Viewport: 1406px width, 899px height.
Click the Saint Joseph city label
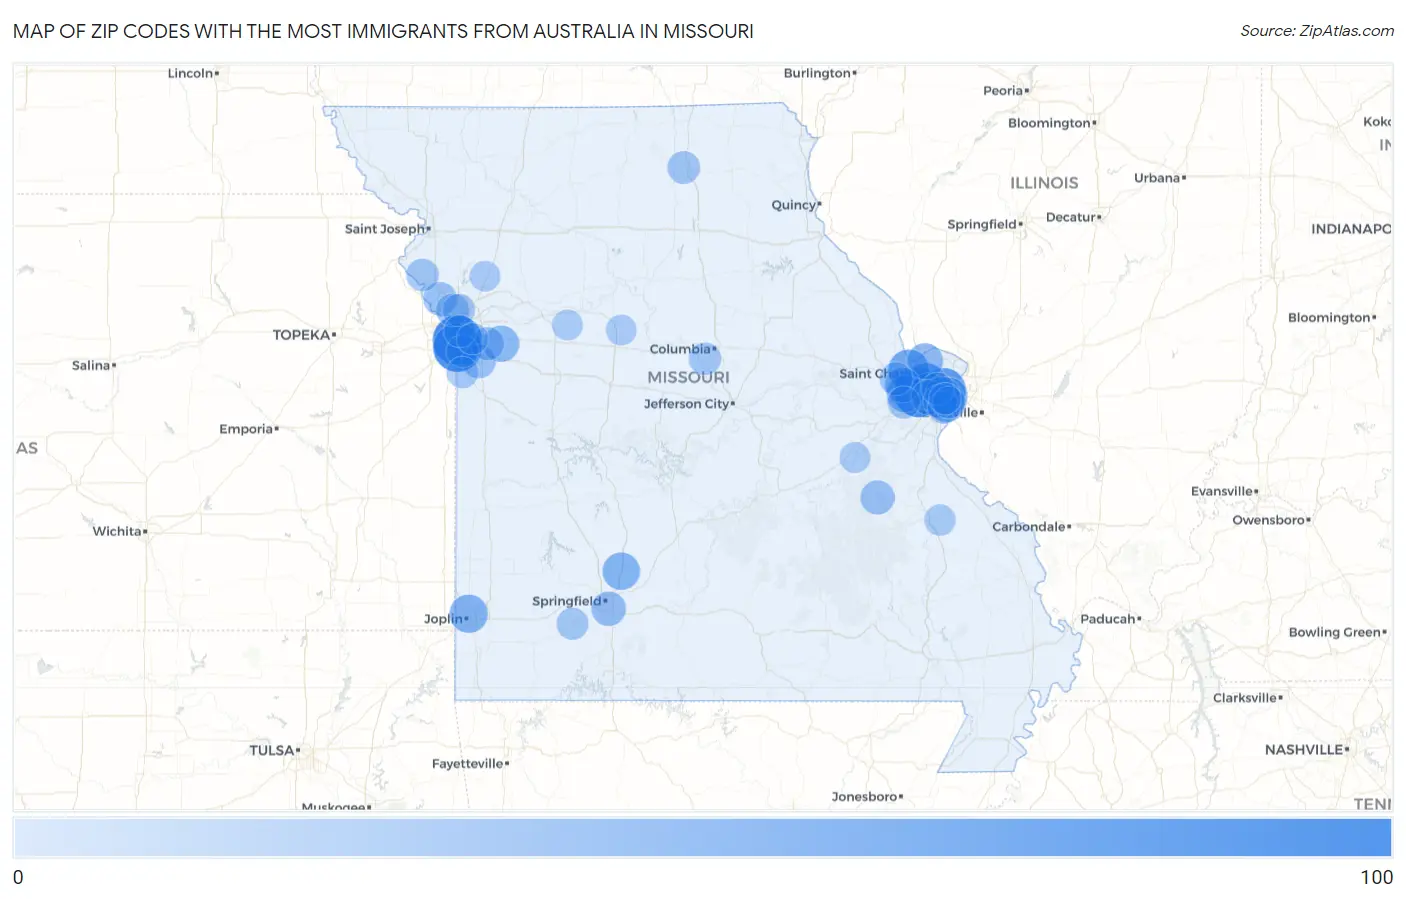tap(385, 229)
